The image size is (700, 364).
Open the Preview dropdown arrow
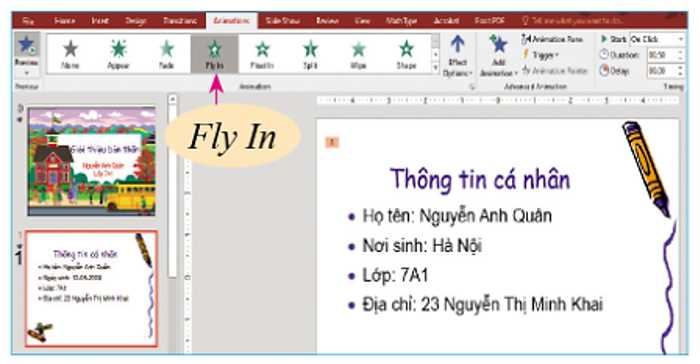click(x=26, y=73)
